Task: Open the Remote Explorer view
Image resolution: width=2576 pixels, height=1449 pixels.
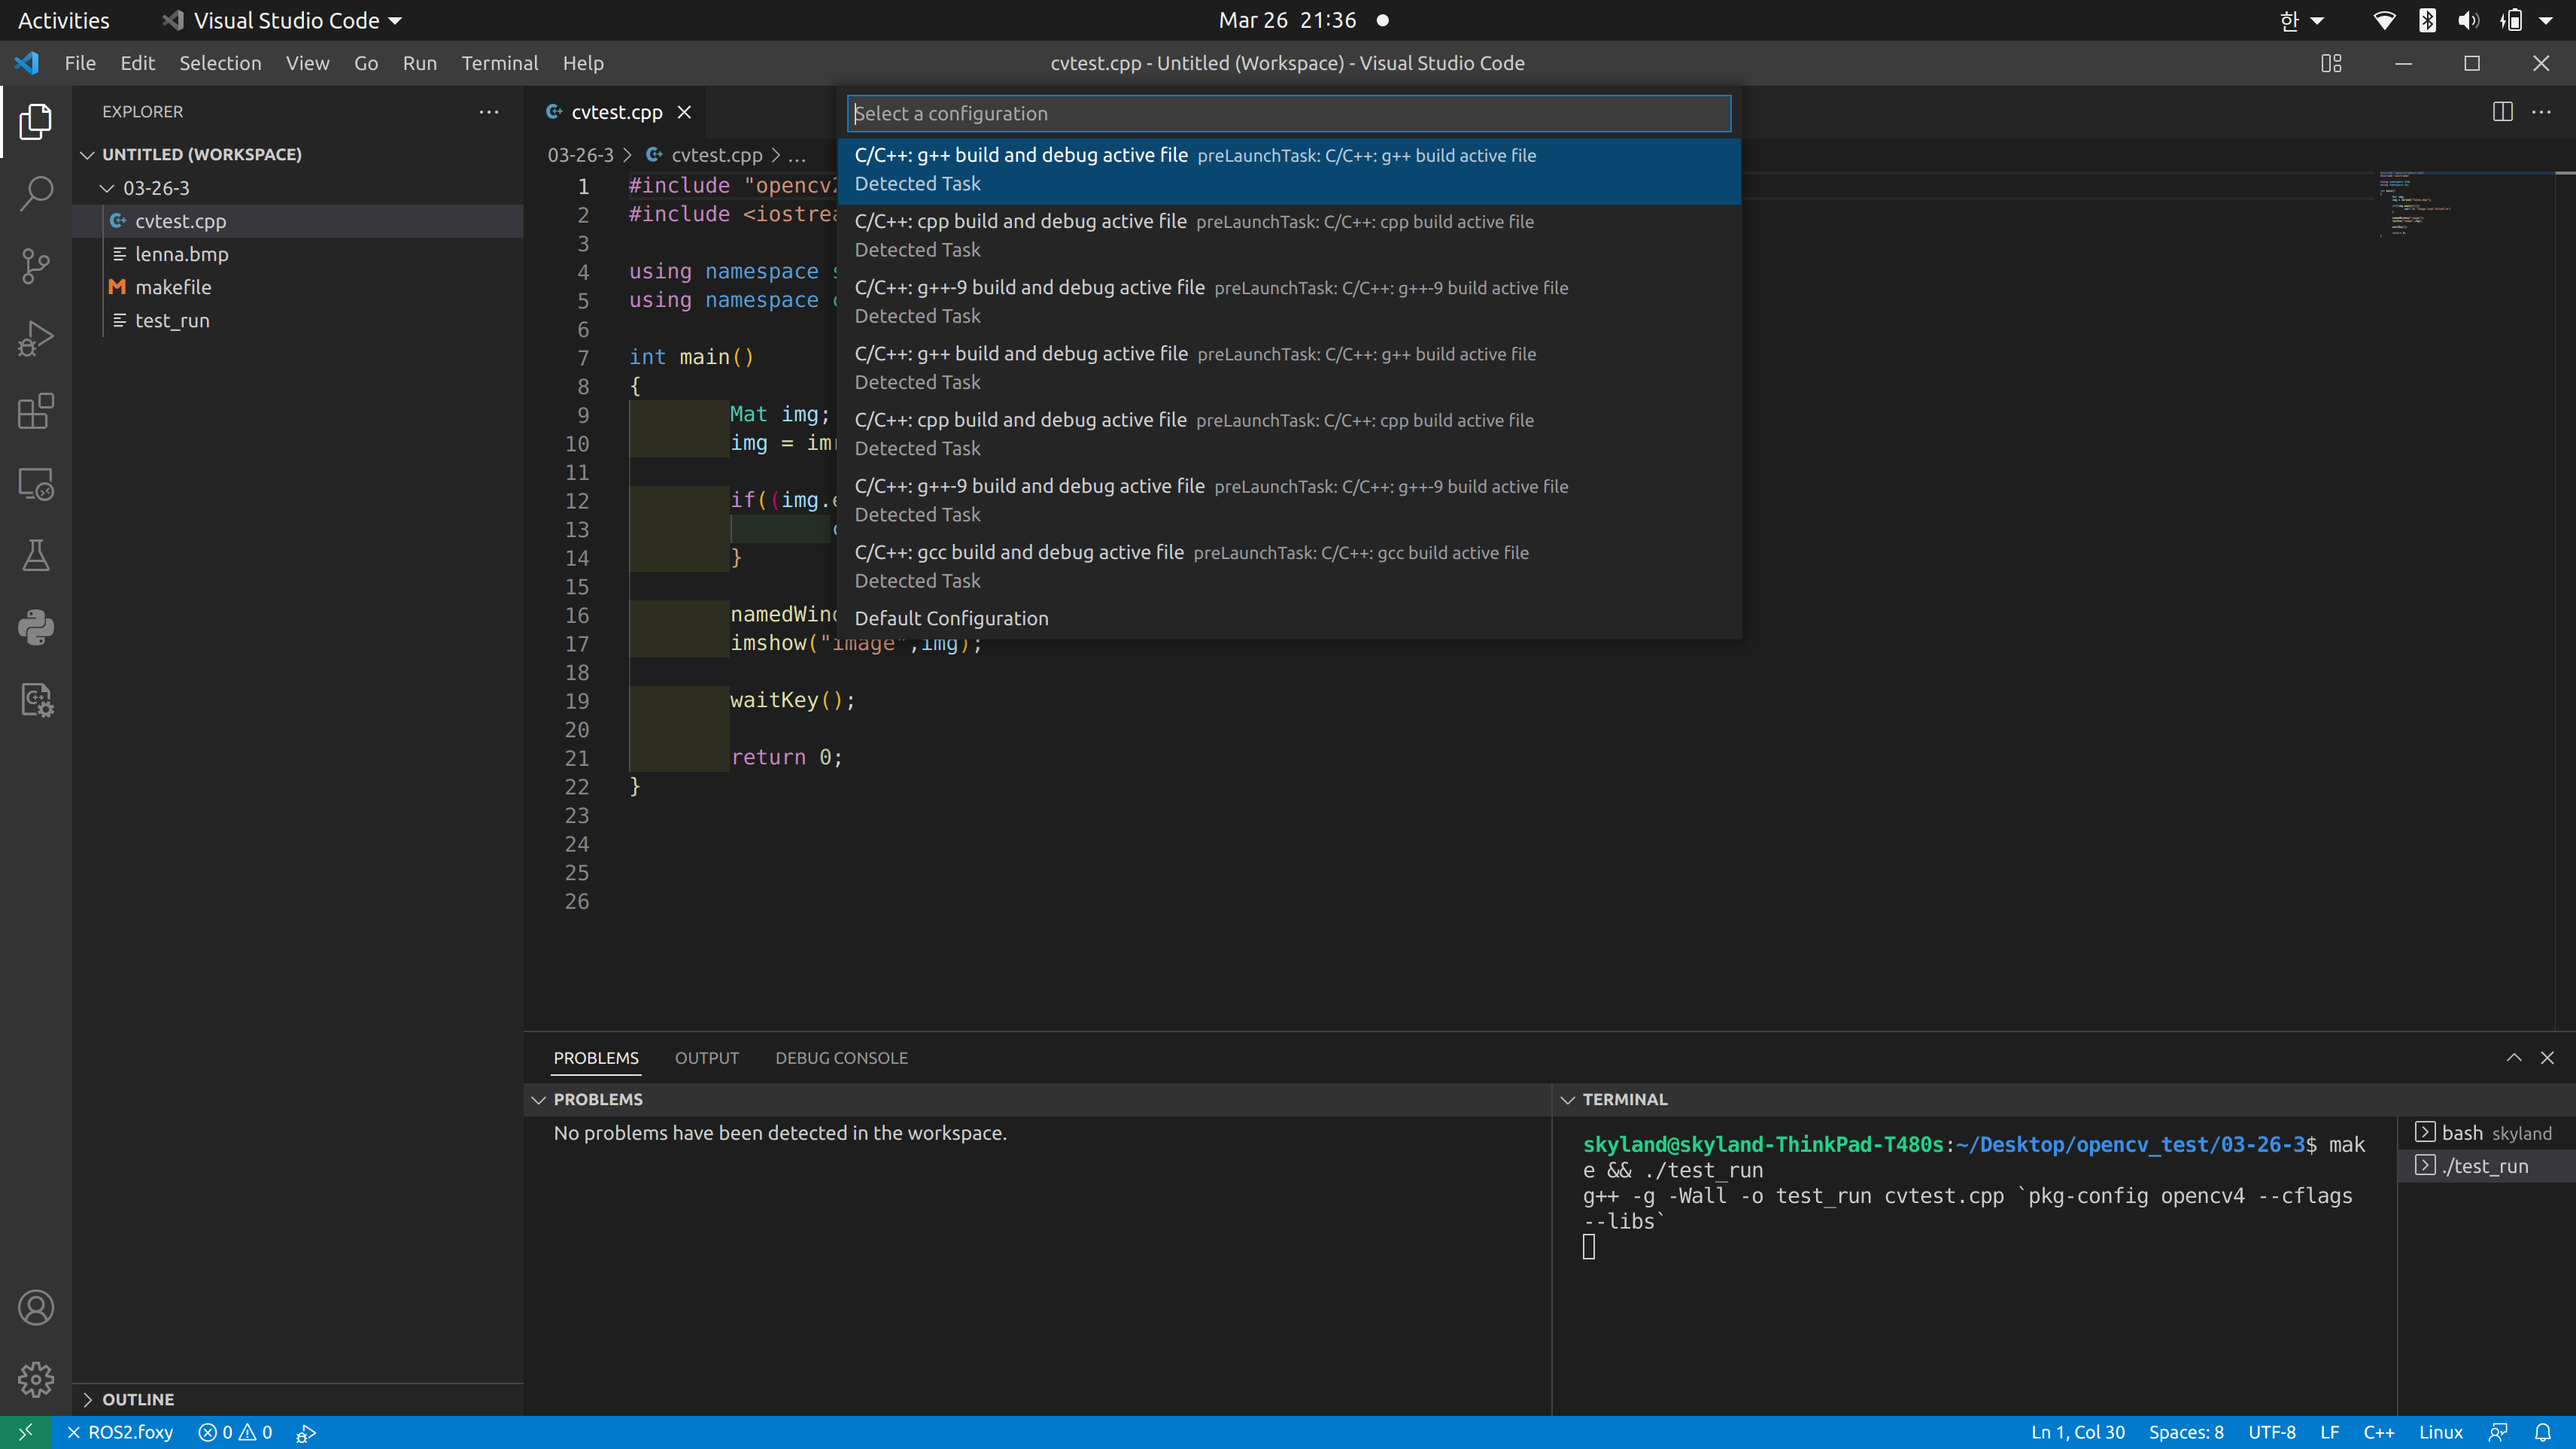Action: (x=36, y=484)
